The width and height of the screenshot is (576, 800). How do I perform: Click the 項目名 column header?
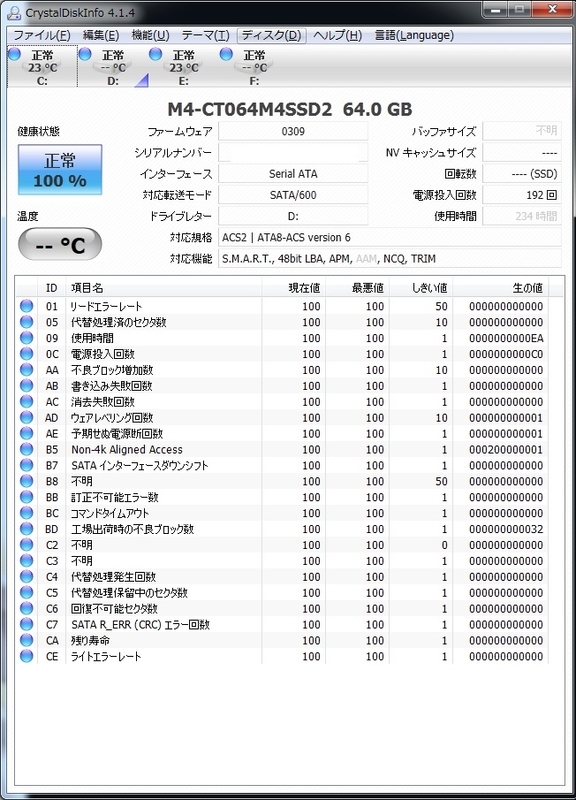pos(163,288)
